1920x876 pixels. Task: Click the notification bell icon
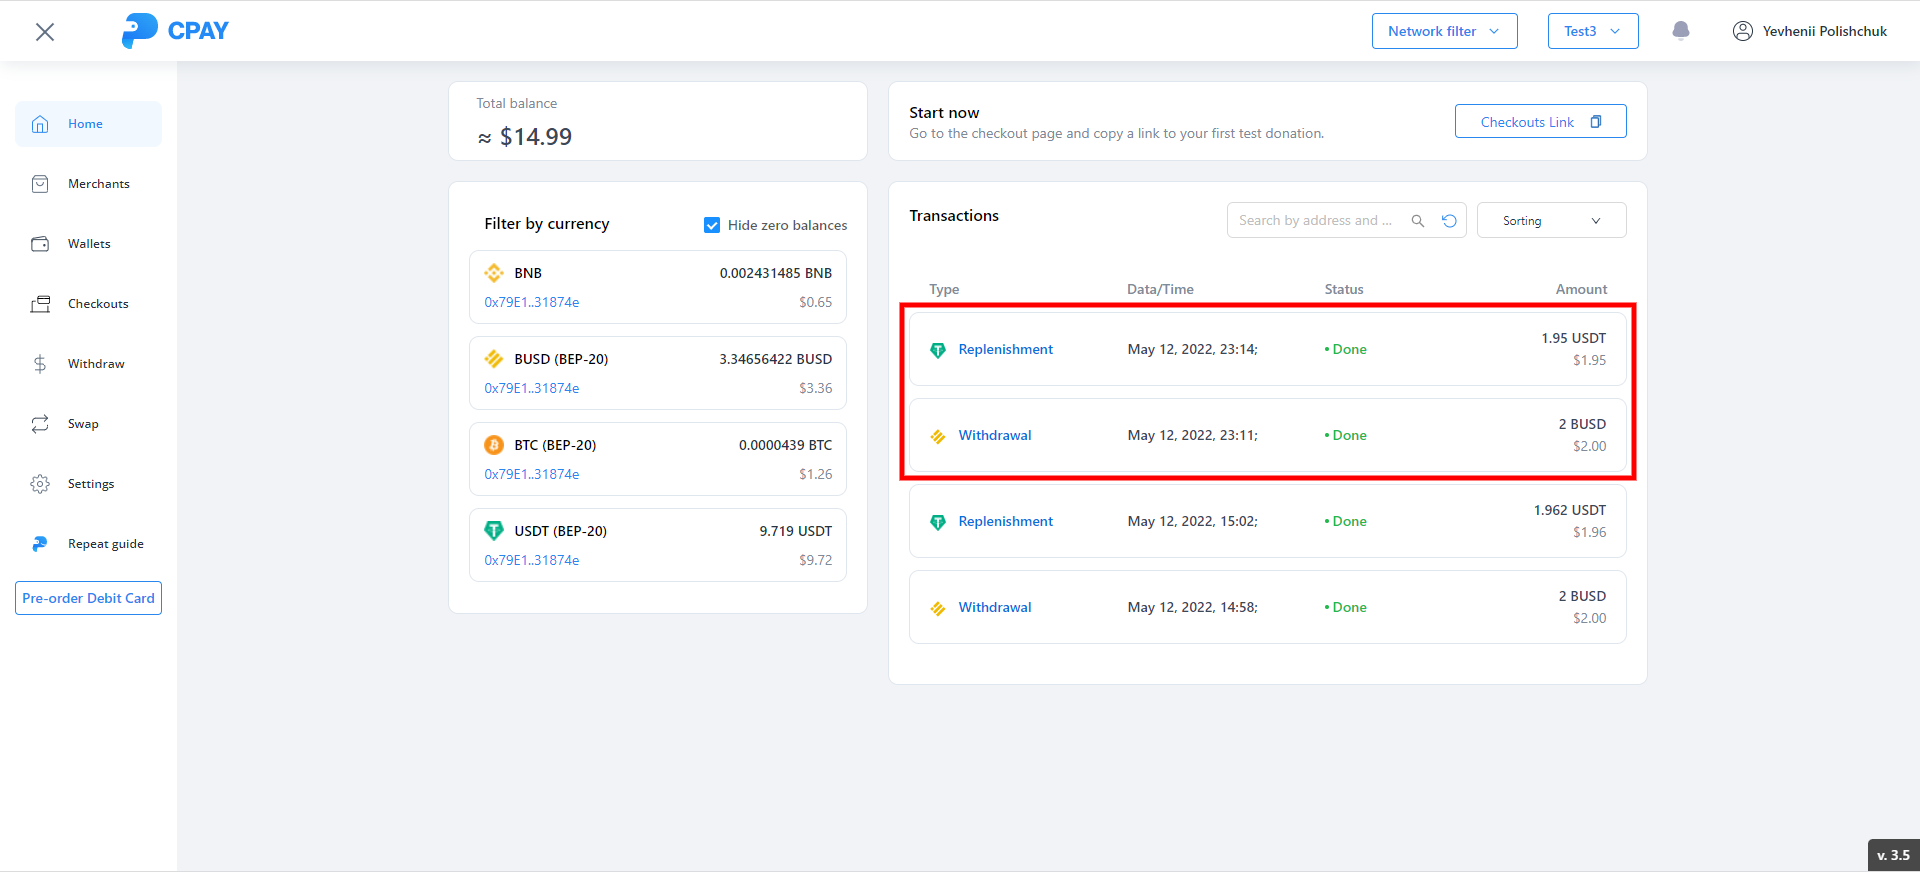(1681, 31)
